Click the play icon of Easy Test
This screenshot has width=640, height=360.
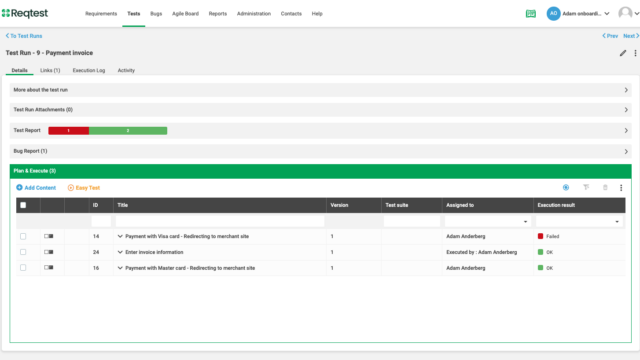[x=71, y=188]
